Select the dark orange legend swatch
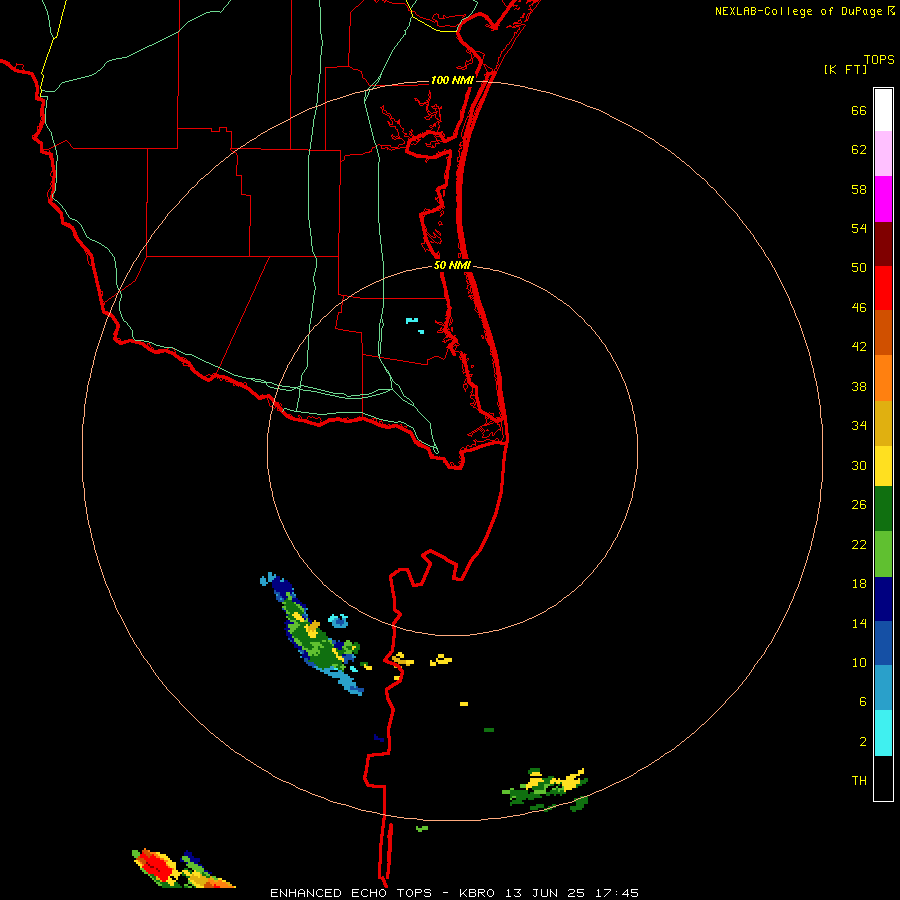 [x=883, y=333]
